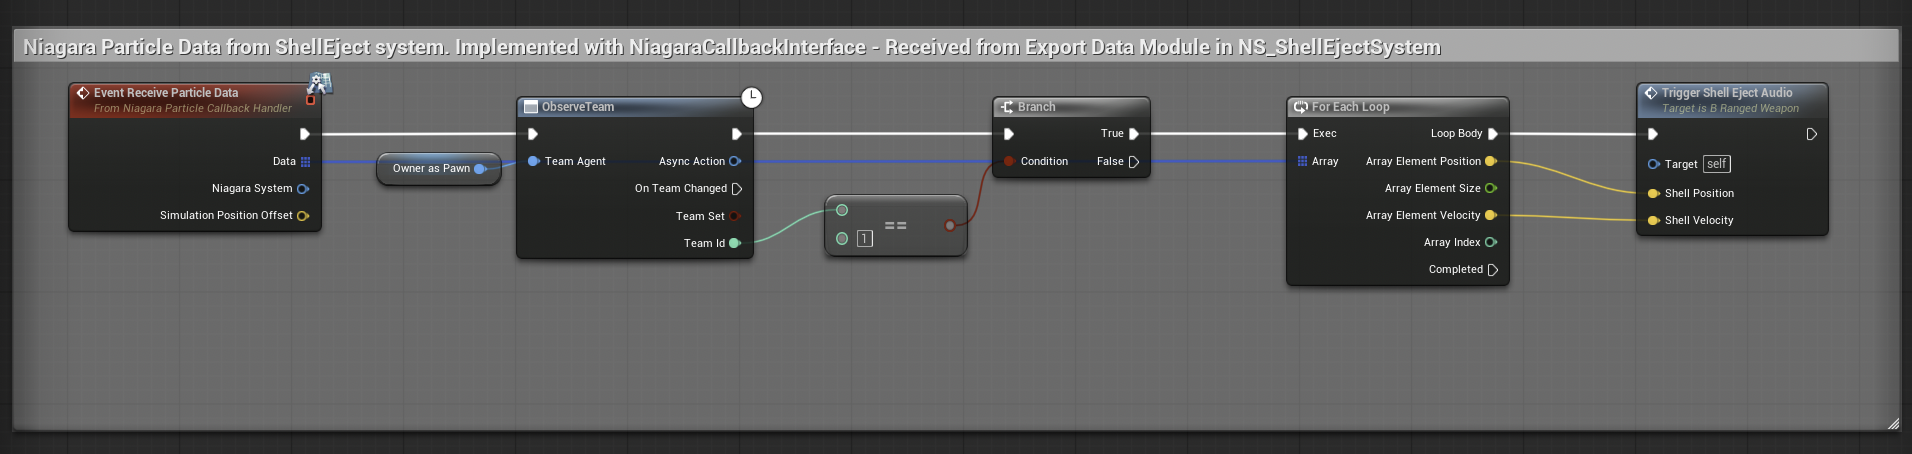Click the Branch node icon

click(x=1007, y=107)
